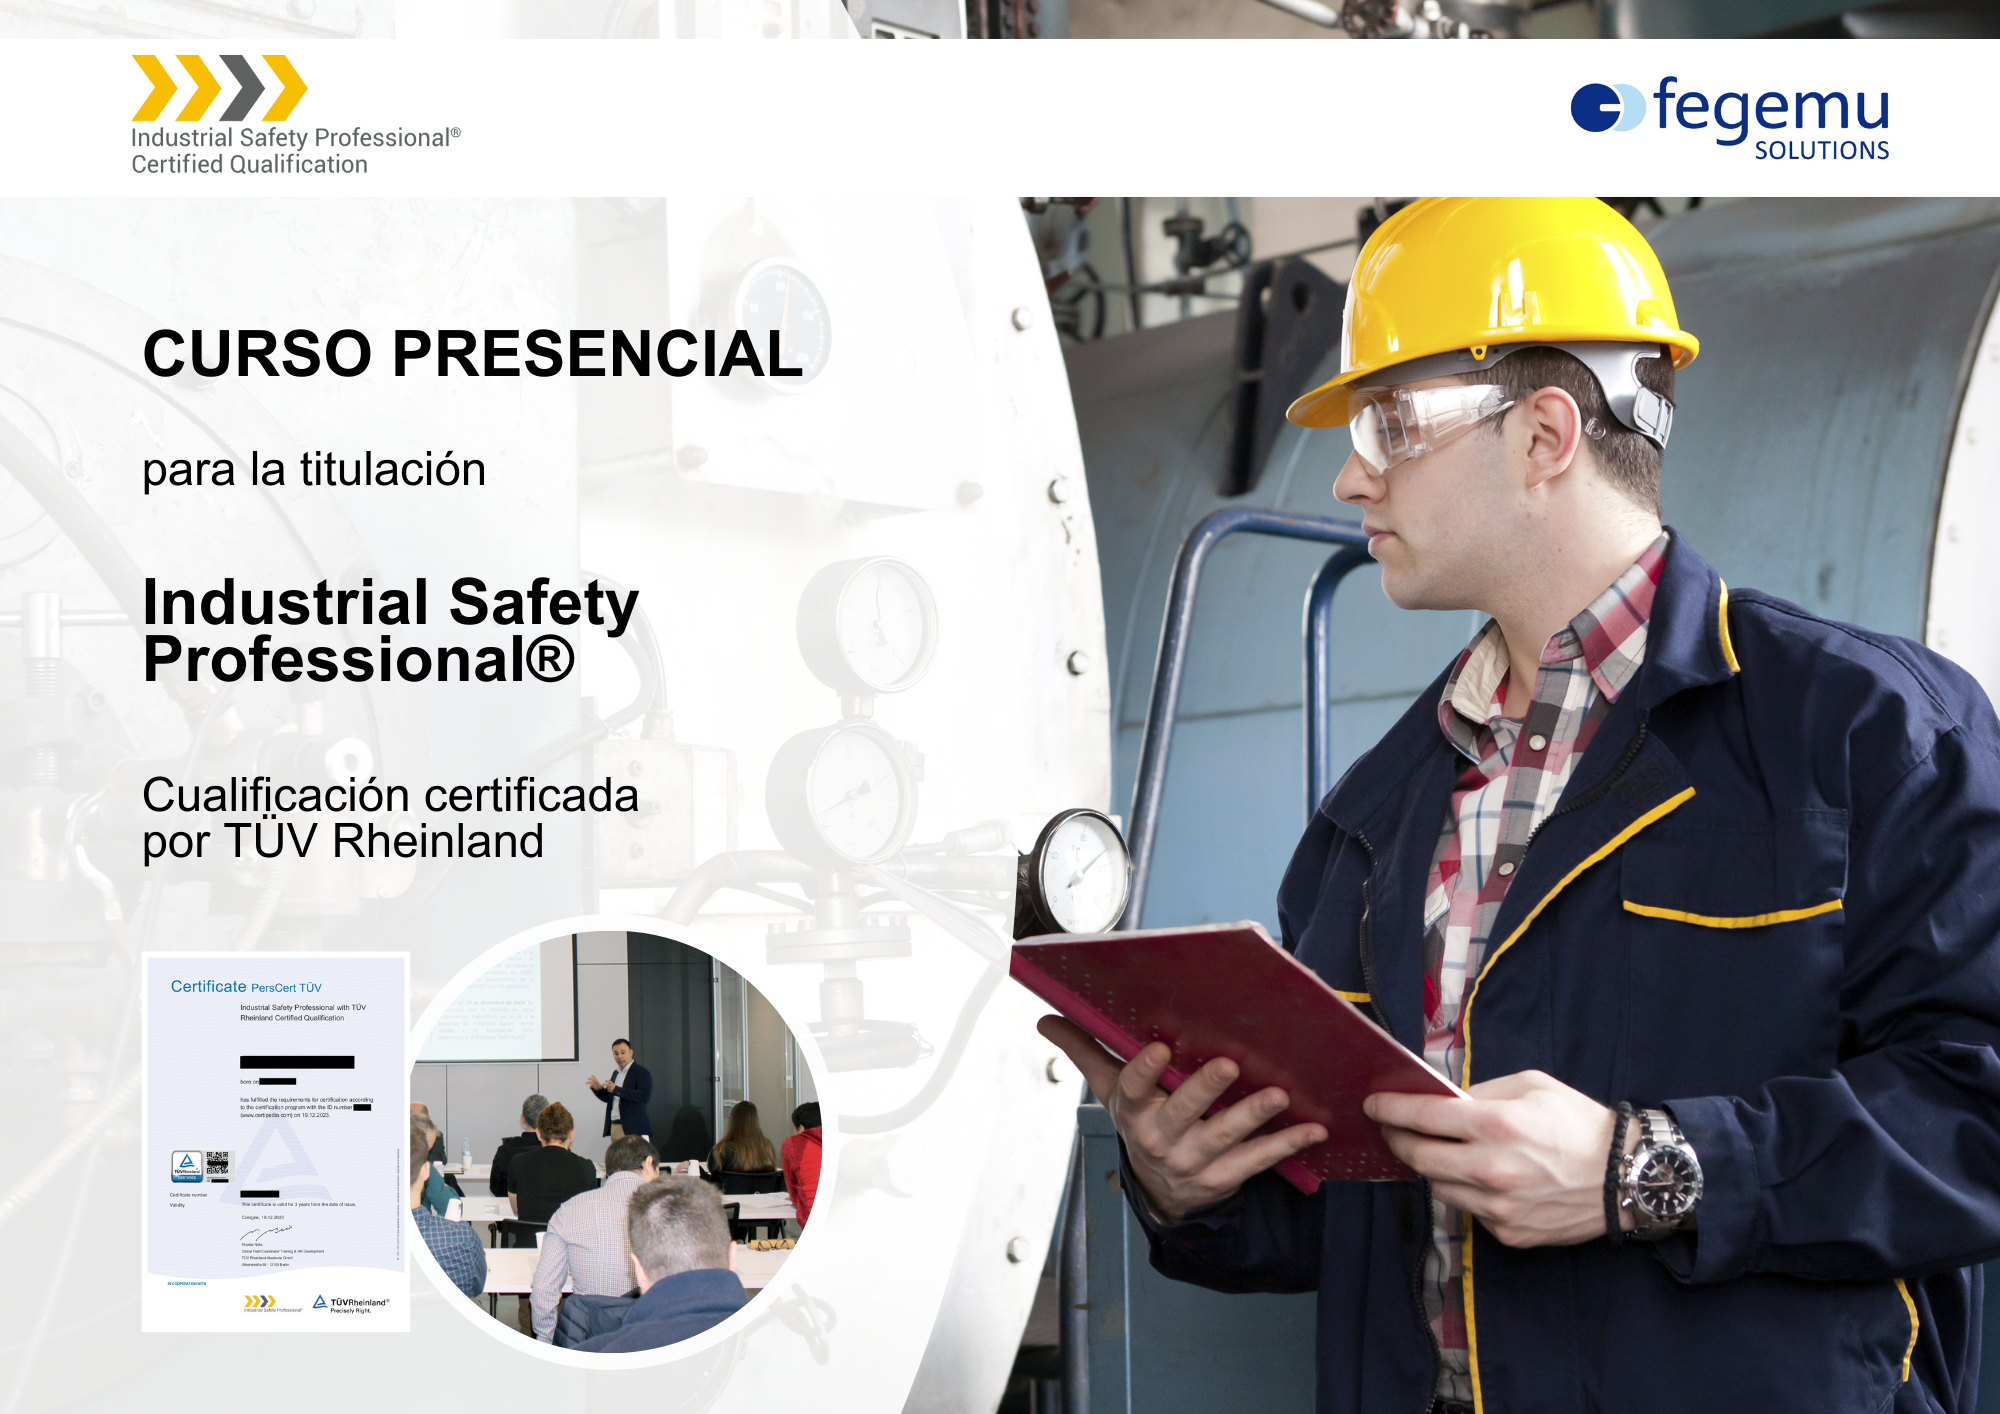Select the 'Industrial Safety Professional®' title
This screenshot has width=2000, height=1414.
point(390,631)
